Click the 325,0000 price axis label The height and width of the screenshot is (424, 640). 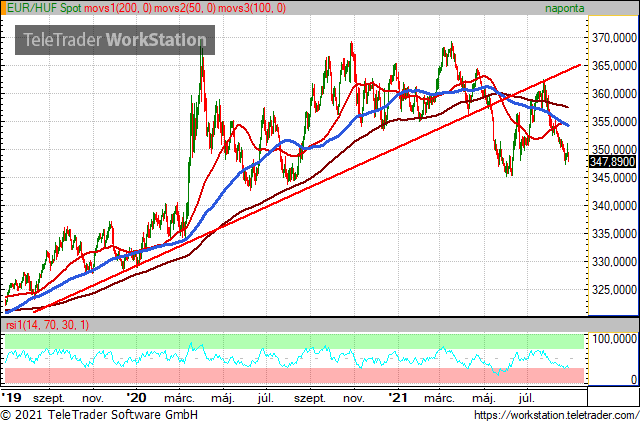click(614, 290)
